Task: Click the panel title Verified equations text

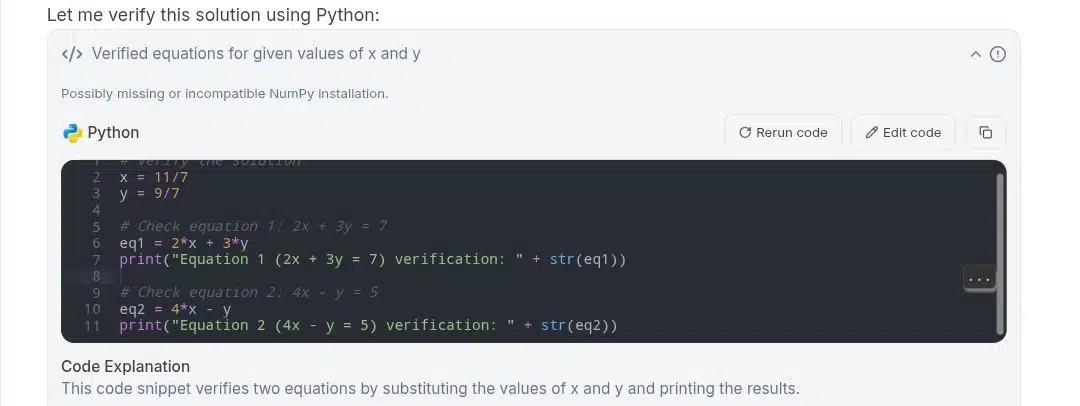Action: (256, 54)
